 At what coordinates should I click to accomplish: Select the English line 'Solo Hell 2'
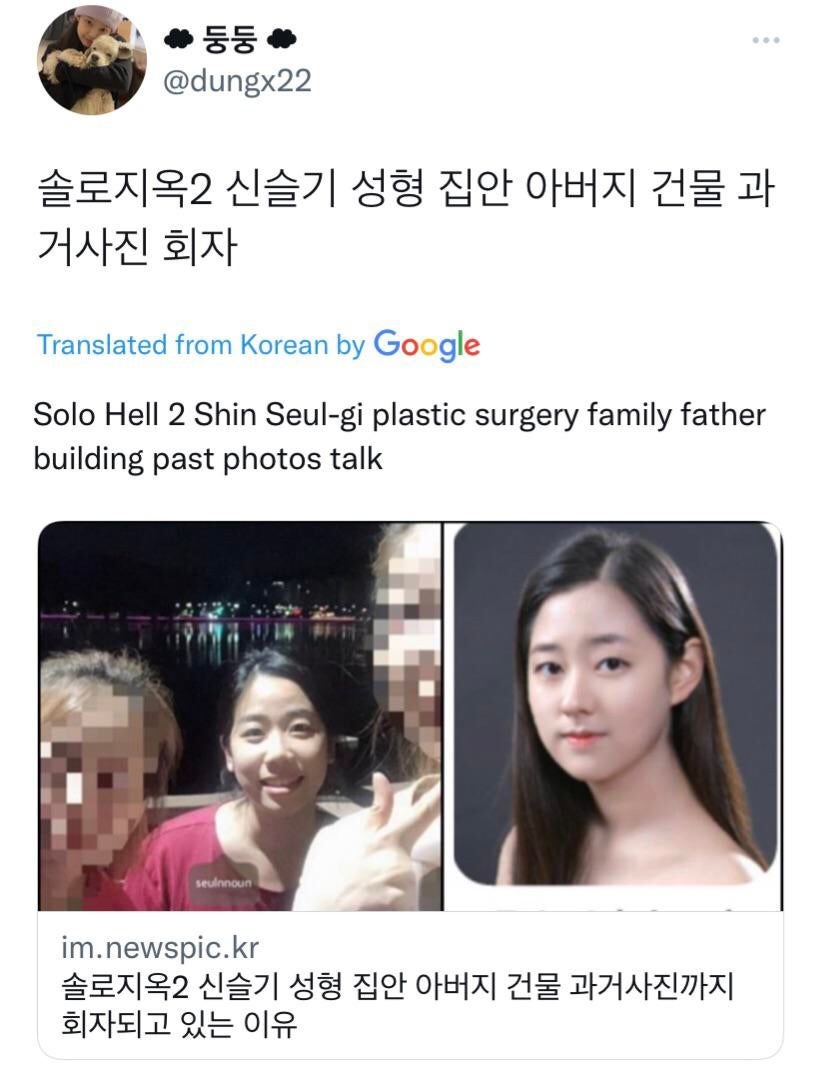pyautogui.click(x=109, y=415)
